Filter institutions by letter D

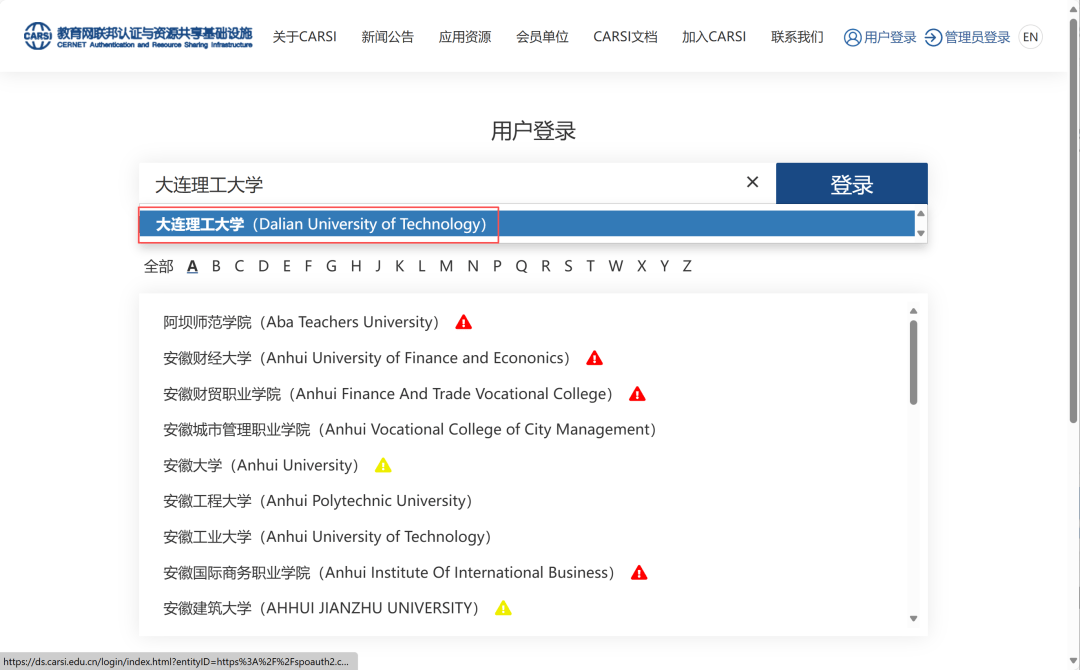pos(263,266)
